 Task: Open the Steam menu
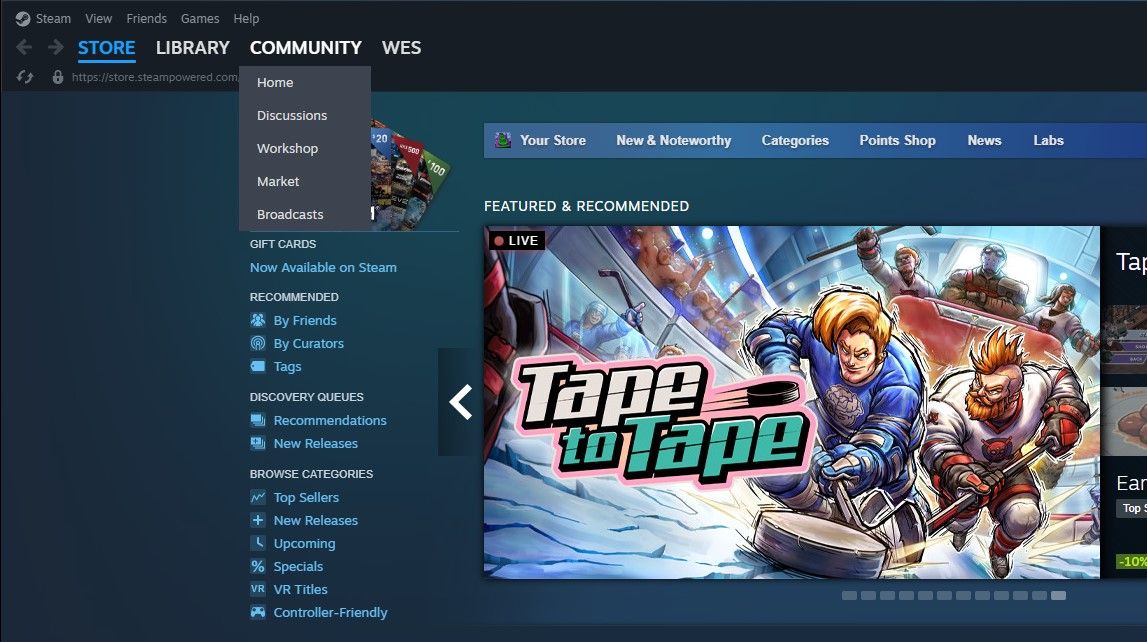53,19
